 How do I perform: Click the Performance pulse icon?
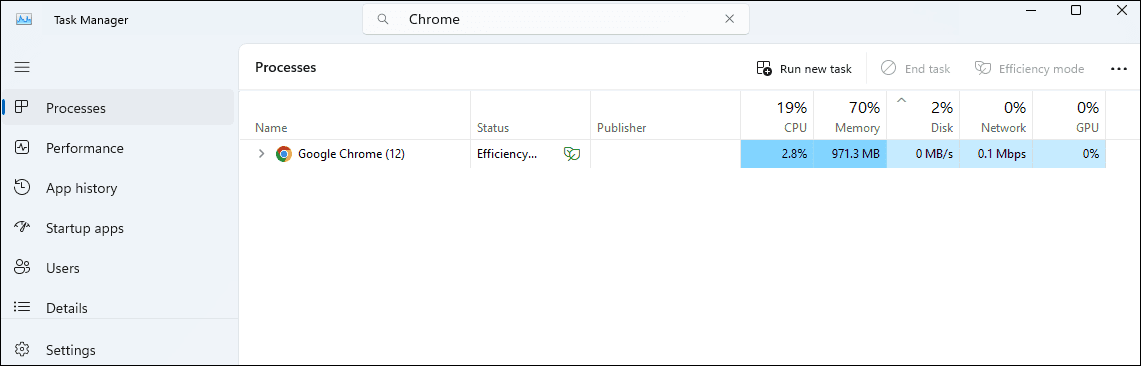pyautogui.click(x=22, y=147)
